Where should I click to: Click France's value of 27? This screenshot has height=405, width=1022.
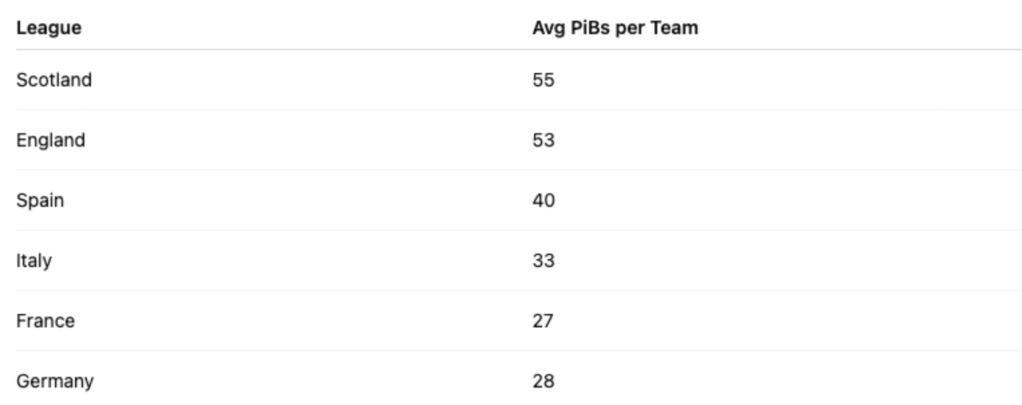[x=543, y=321]
